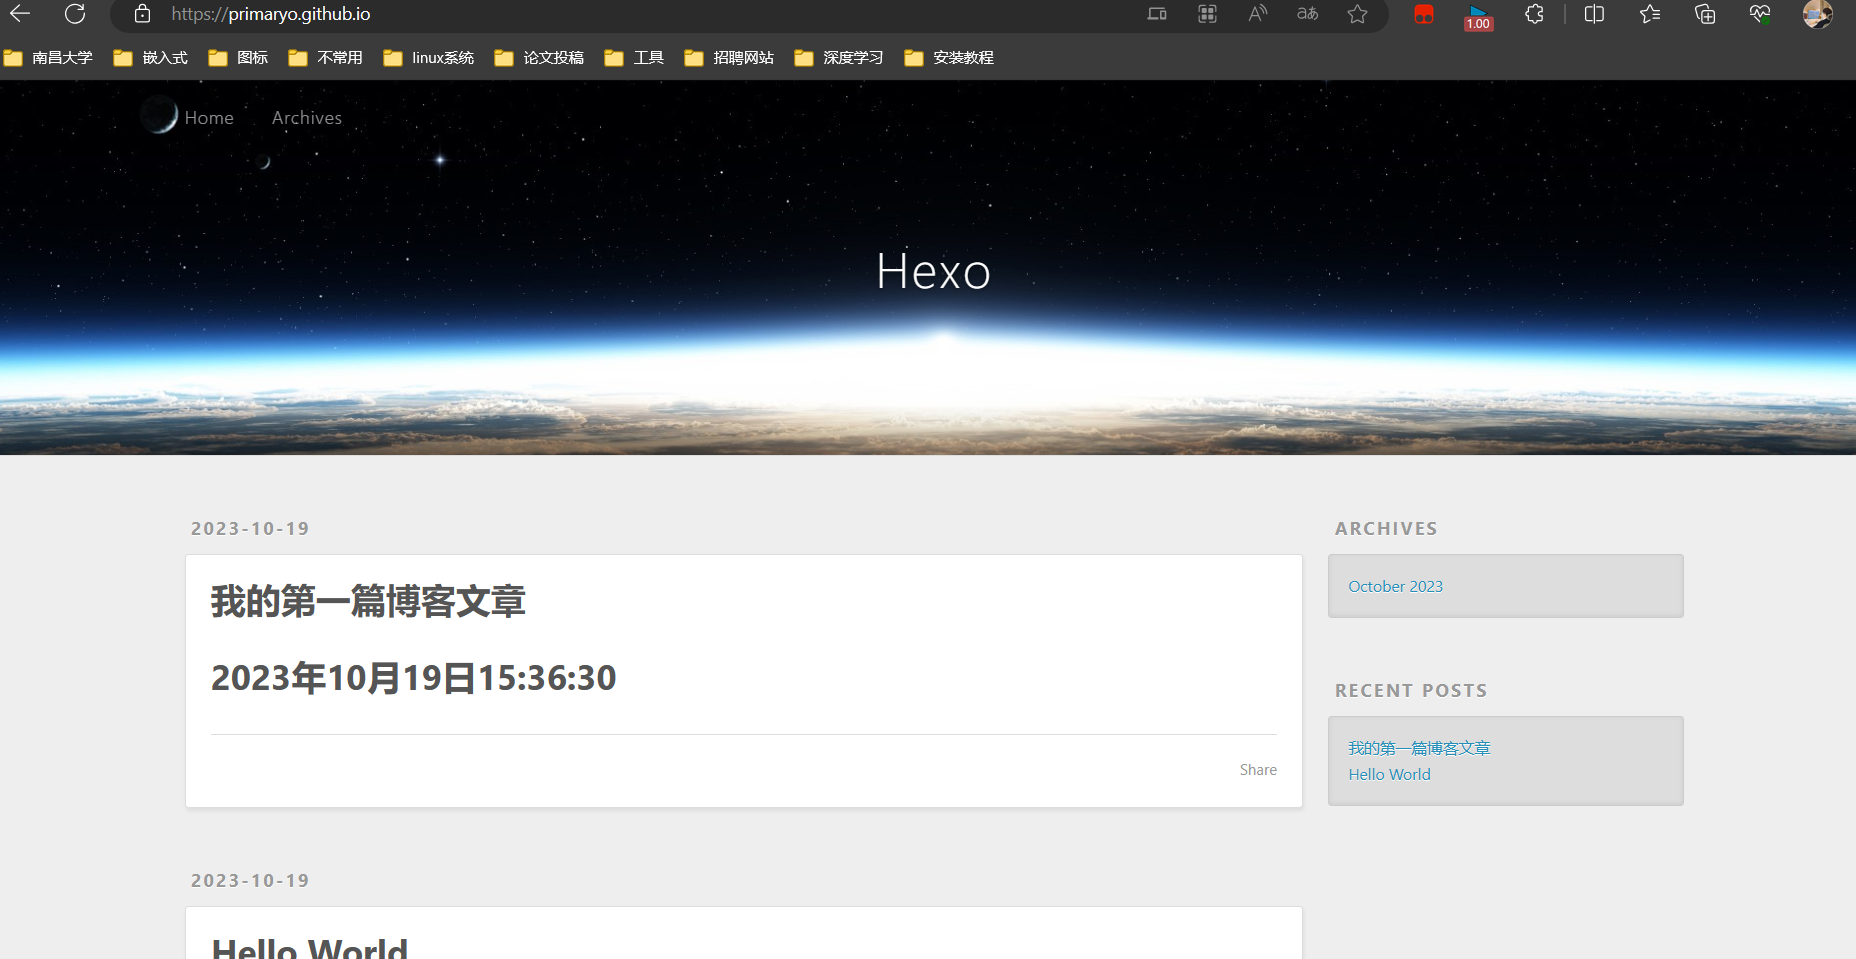Open the Hello World recent post link
This screenshot has height=959, width=1856.
[1389, 774]
